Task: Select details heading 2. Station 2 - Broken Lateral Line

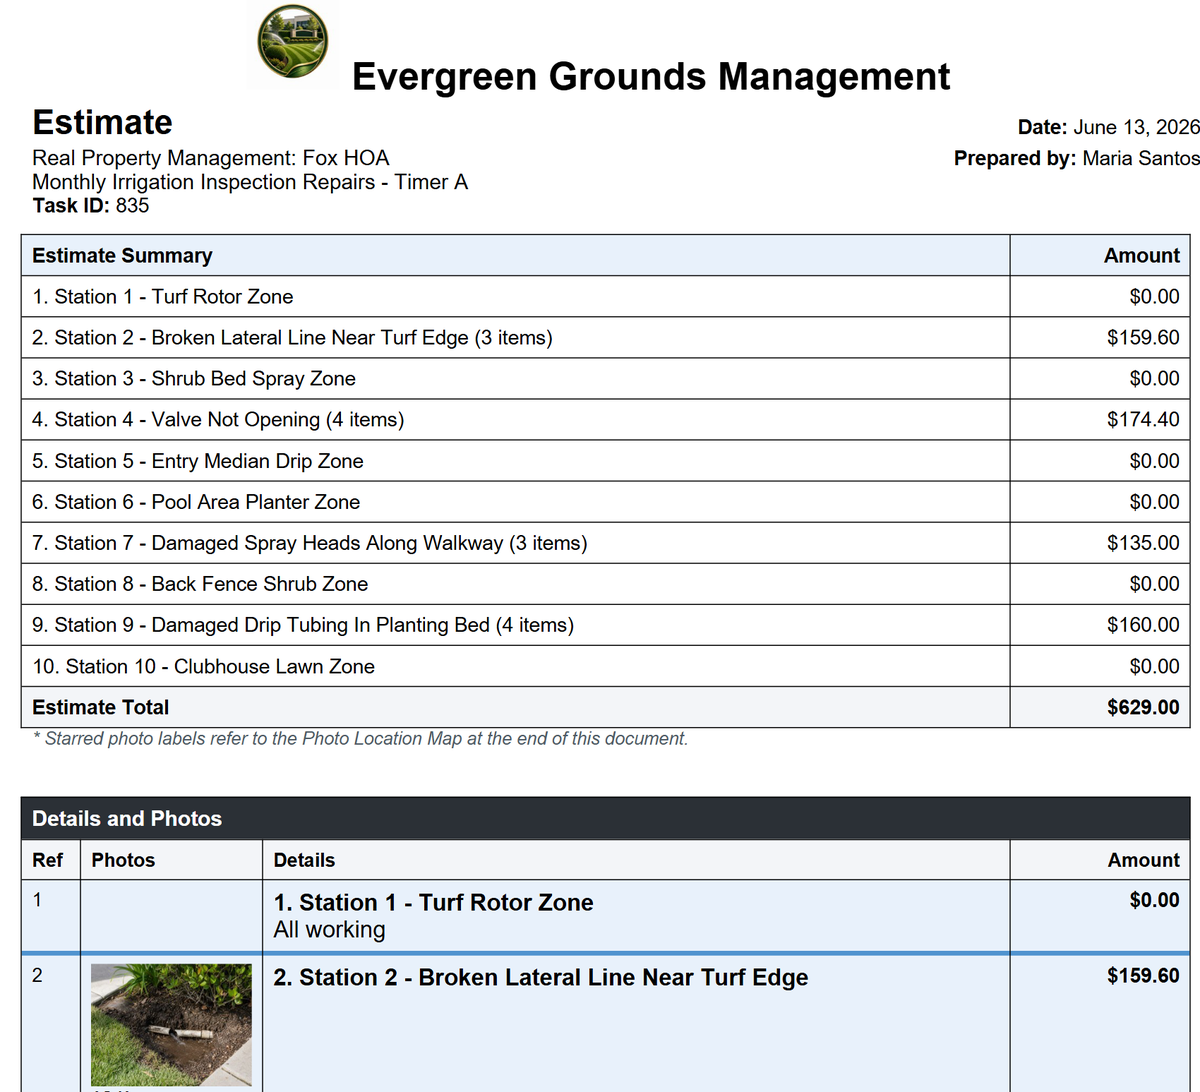Action: 541,977
